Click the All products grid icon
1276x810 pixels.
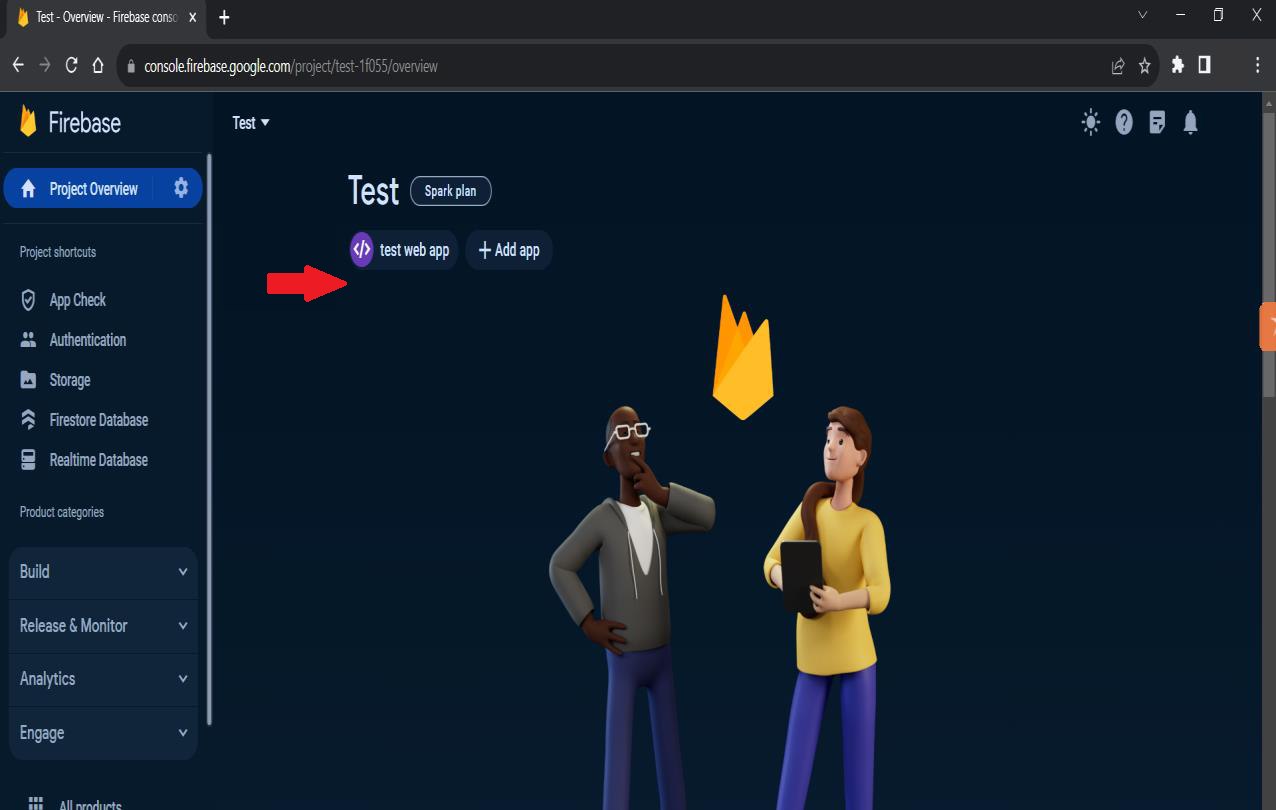coord(36,803)
